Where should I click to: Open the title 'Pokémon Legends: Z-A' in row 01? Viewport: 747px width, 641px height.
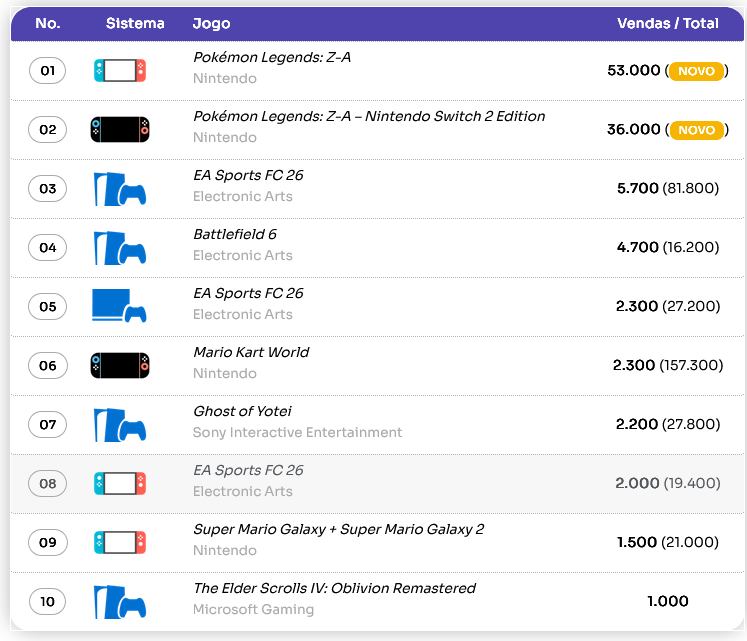point(272,57)
